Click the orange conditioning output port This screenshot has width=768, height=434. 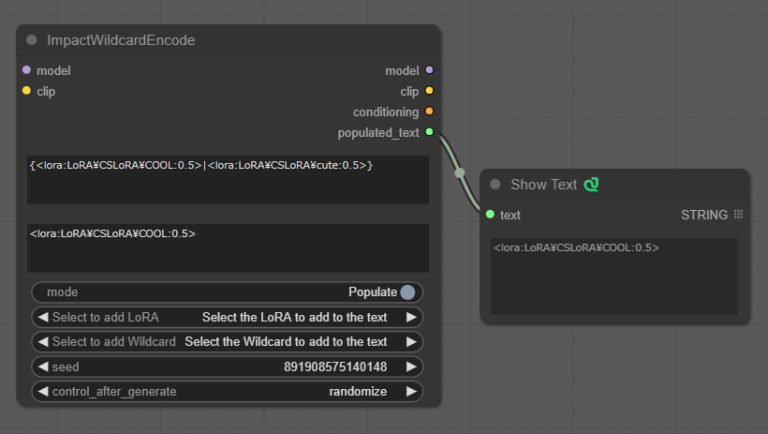[429, 111]
